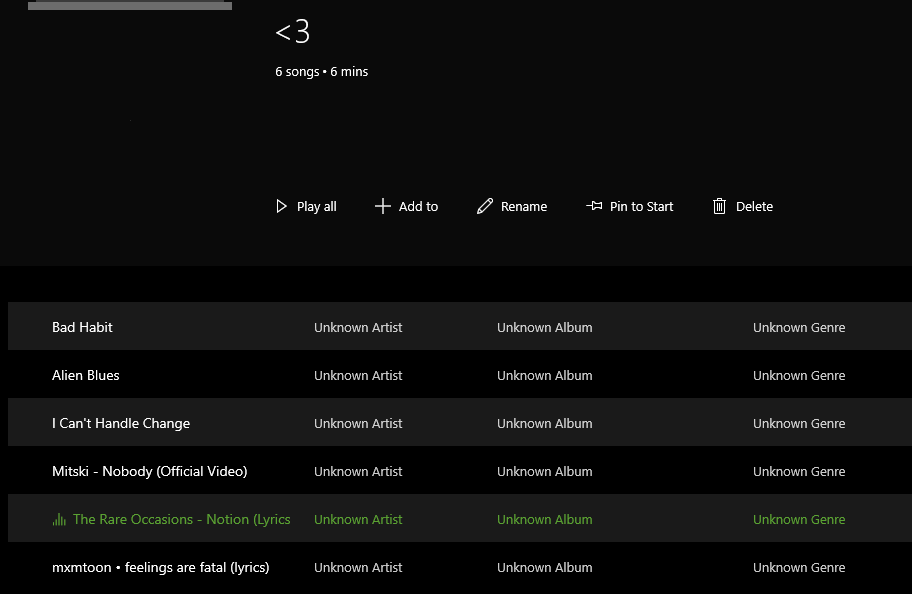
Task: Click Unknown Artist in mxmtoon row
Action: (x=358, y=568)
